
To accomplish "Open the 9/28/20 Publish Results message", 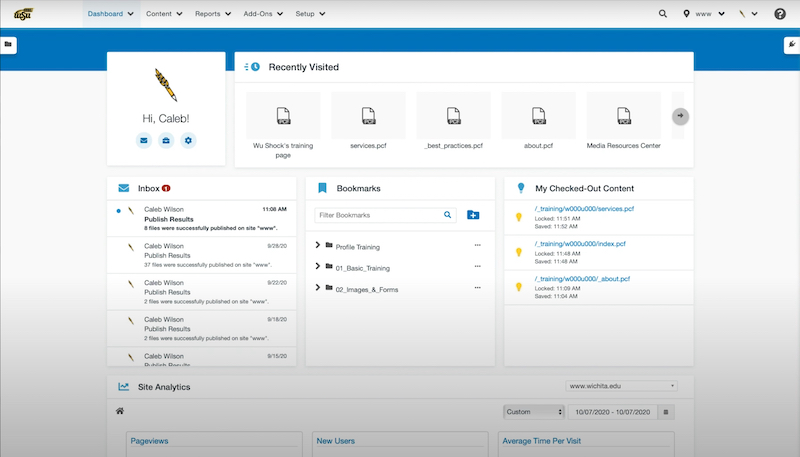I will [202, 255].
